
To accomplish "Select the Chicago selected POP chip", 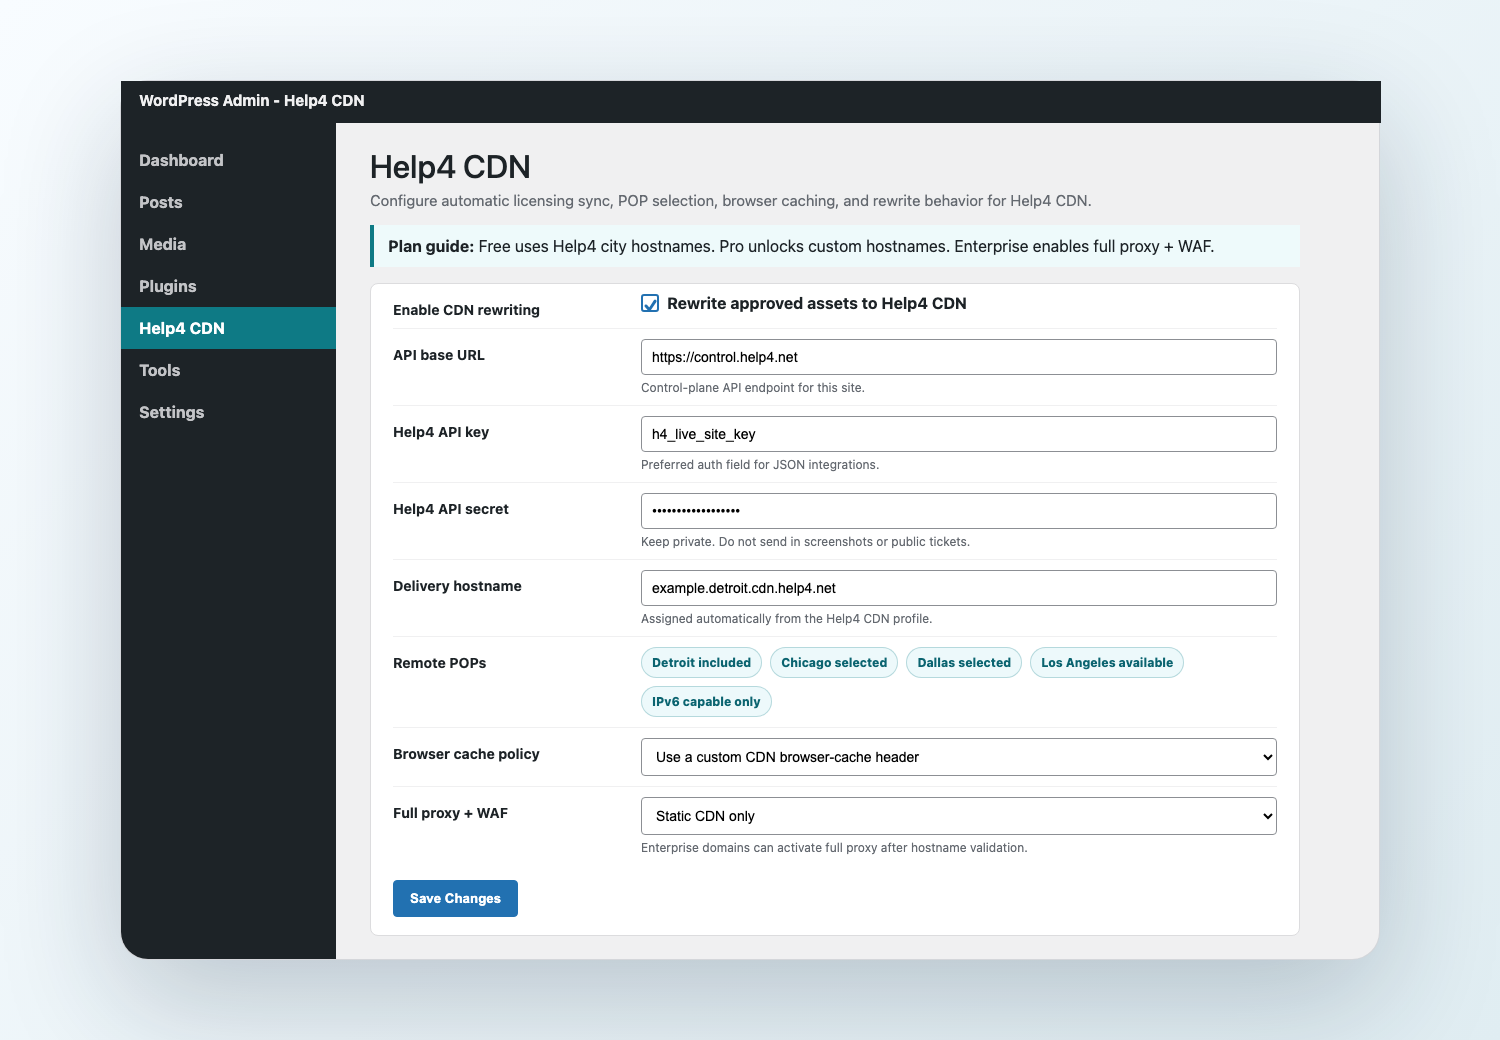I will tap(834, 662).
